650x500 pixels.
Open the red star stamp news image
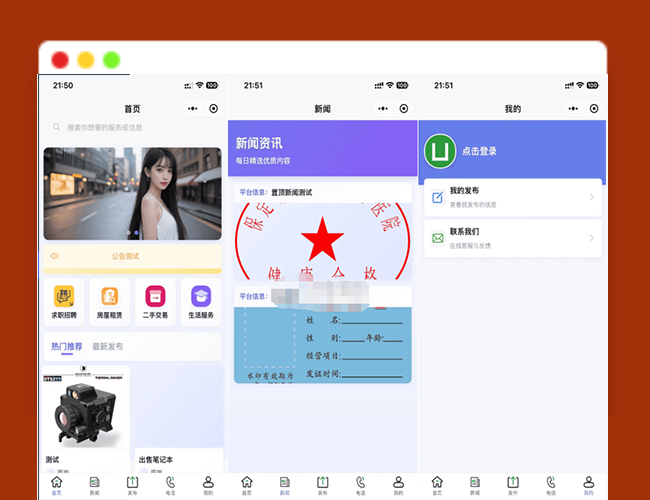[323, 241]
